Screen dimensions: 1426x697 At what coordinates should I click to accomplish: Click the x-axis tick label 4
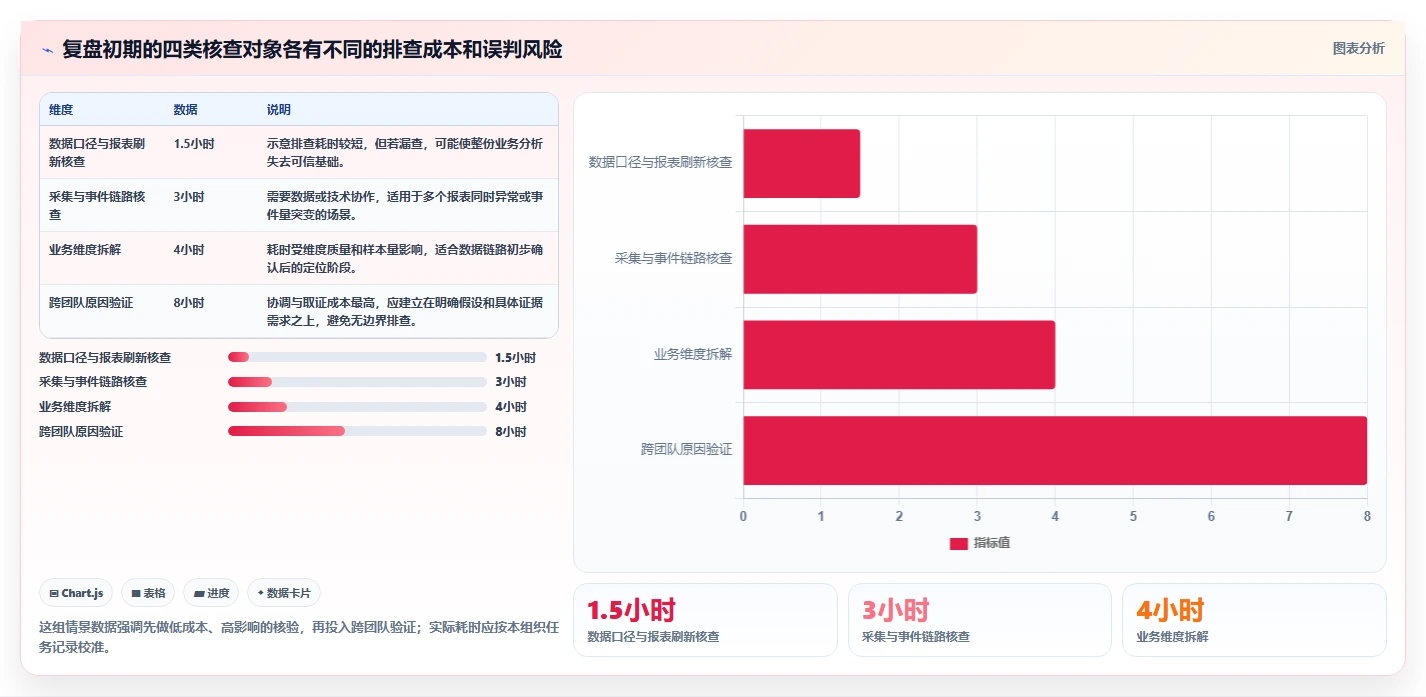click(1055, 516)
